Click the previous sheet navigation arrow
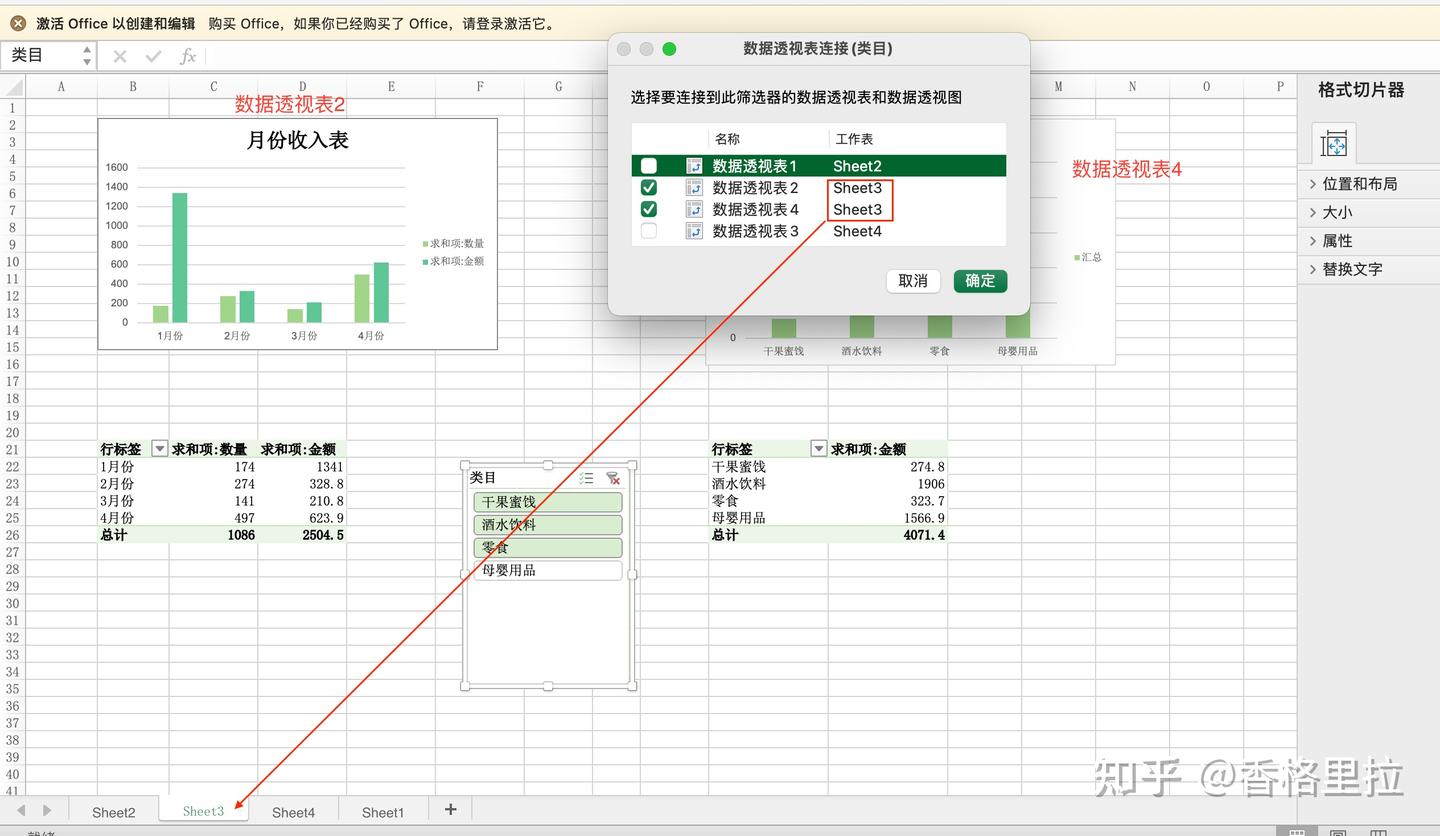The width and height of the screenshot is (1440, 836). (20, 810)
